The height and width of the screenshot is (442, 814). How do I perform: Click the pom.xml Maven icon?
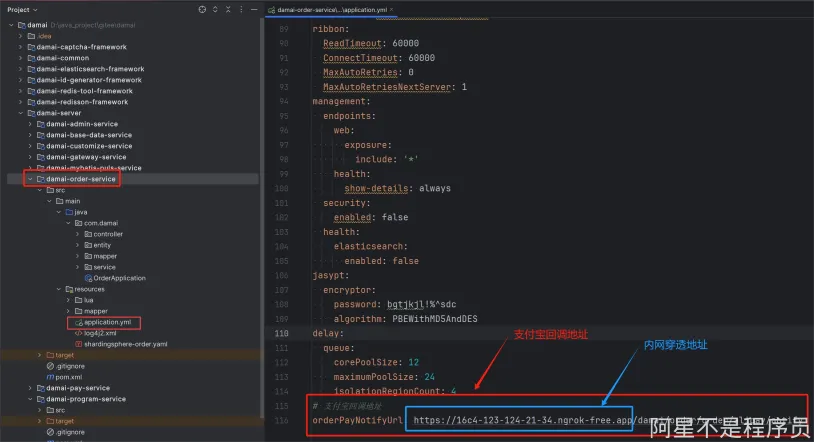[x=50, y=377]
